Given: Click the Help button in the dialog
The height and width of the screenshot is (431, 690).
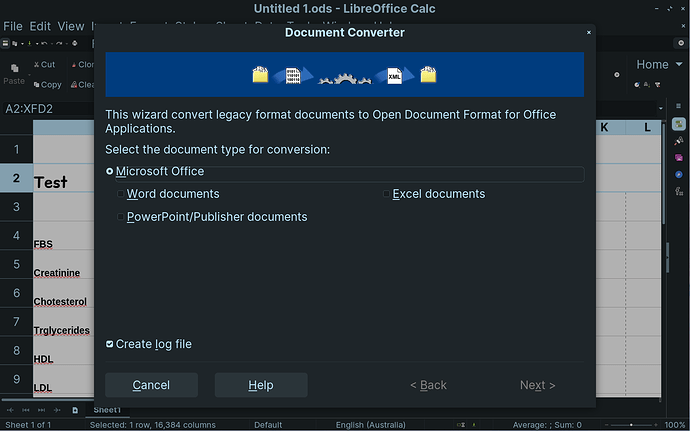Looking at the screenshot, I should pos(261,385).
